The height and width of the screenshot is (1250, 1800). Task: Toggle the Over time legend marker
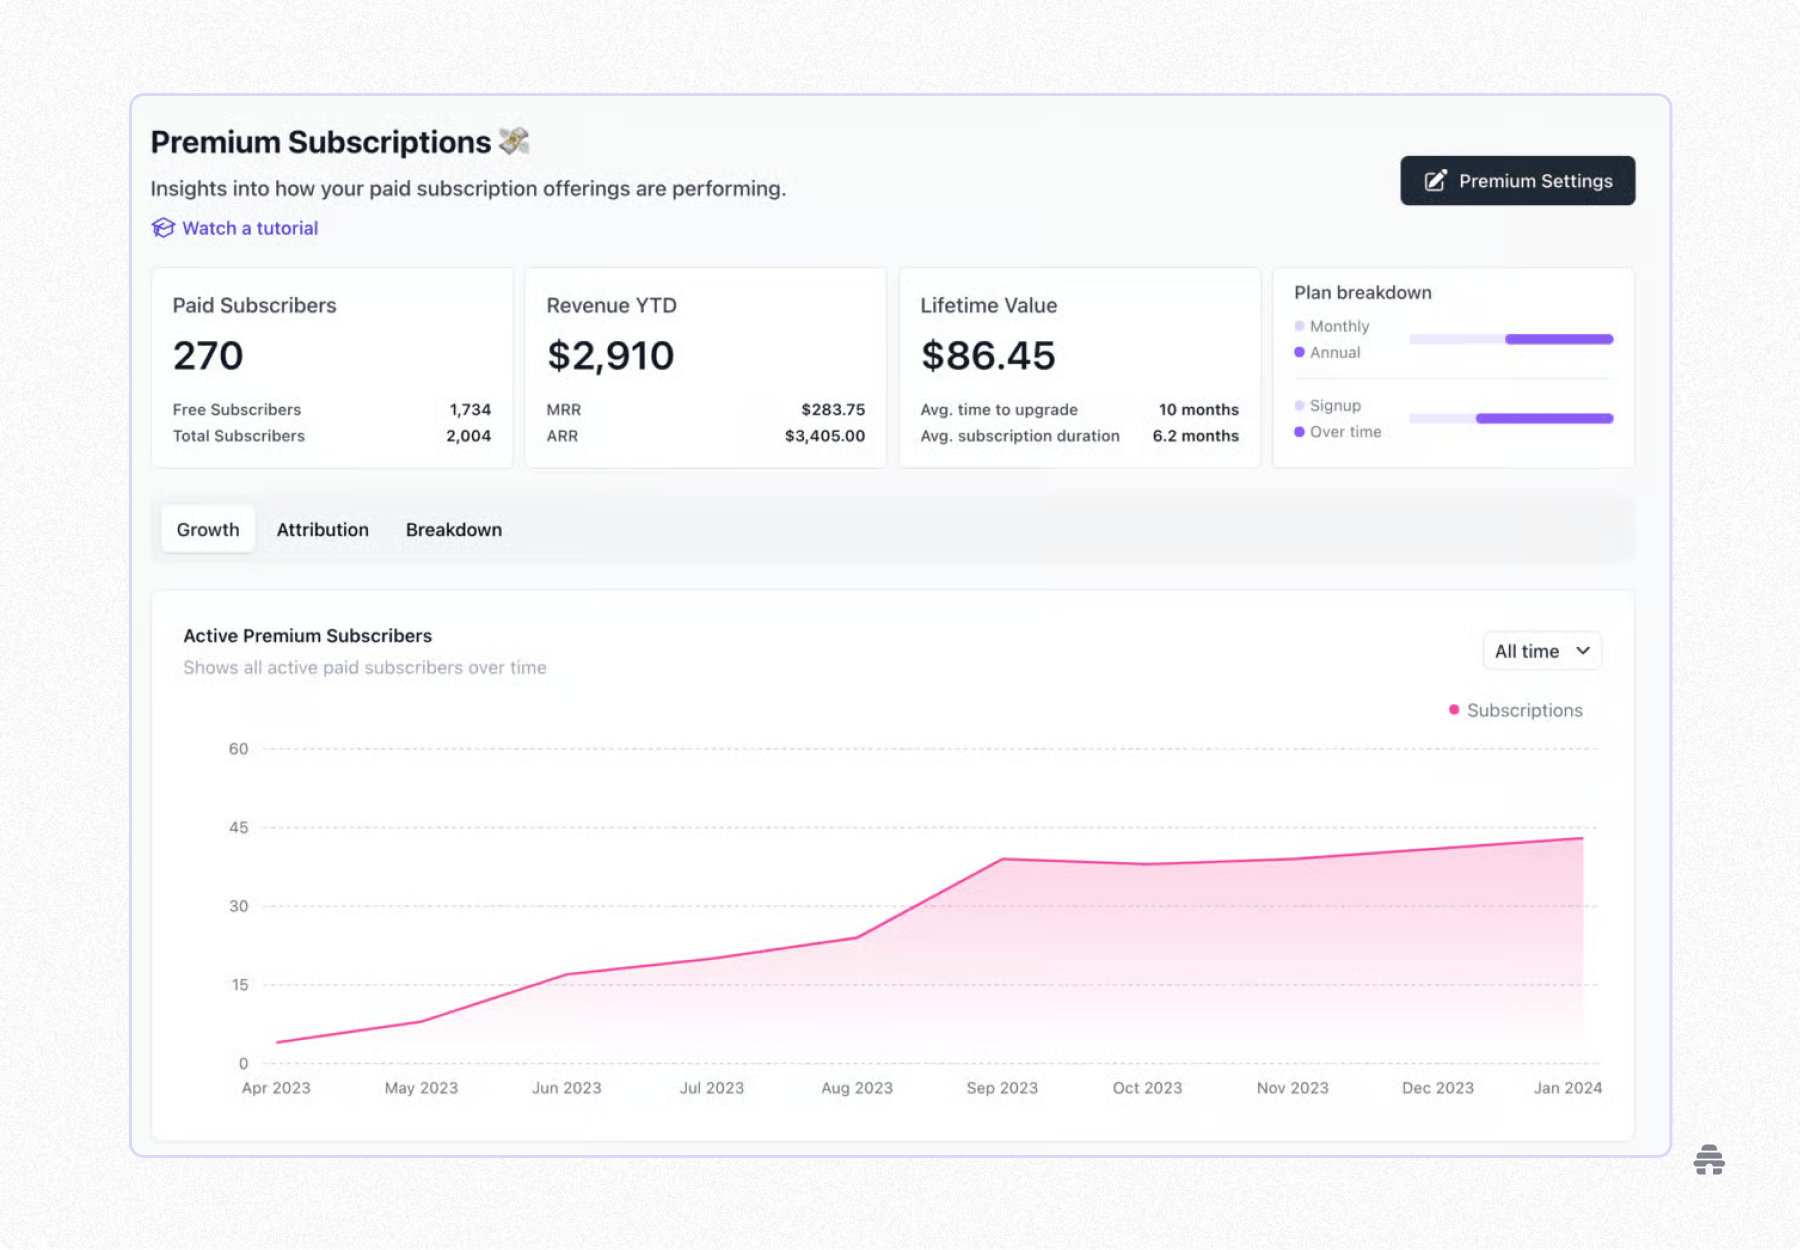click(x=1297, y=431)
